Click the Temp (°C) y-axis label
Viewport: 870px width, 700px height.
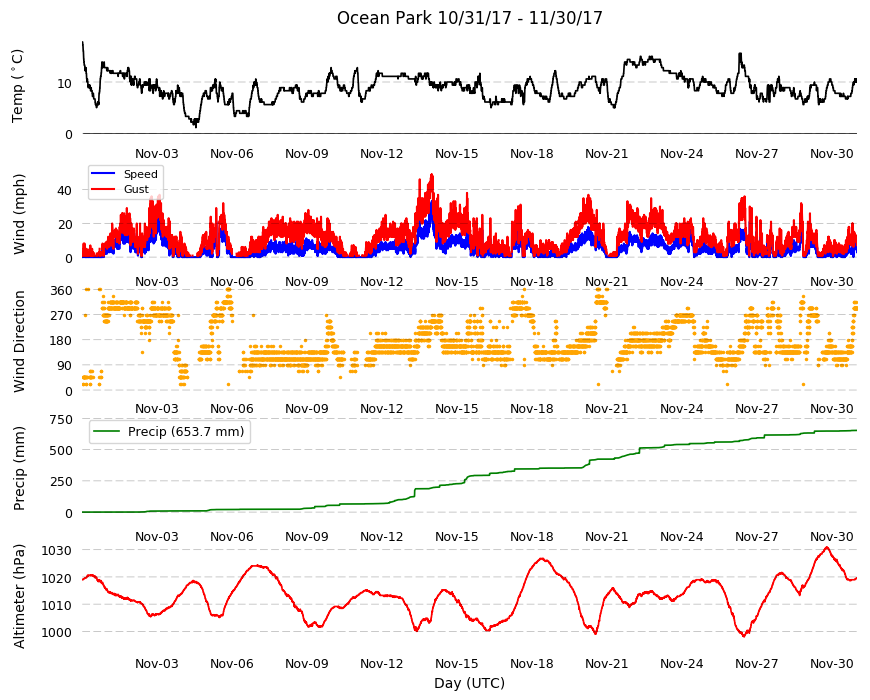tap(18, 86)
